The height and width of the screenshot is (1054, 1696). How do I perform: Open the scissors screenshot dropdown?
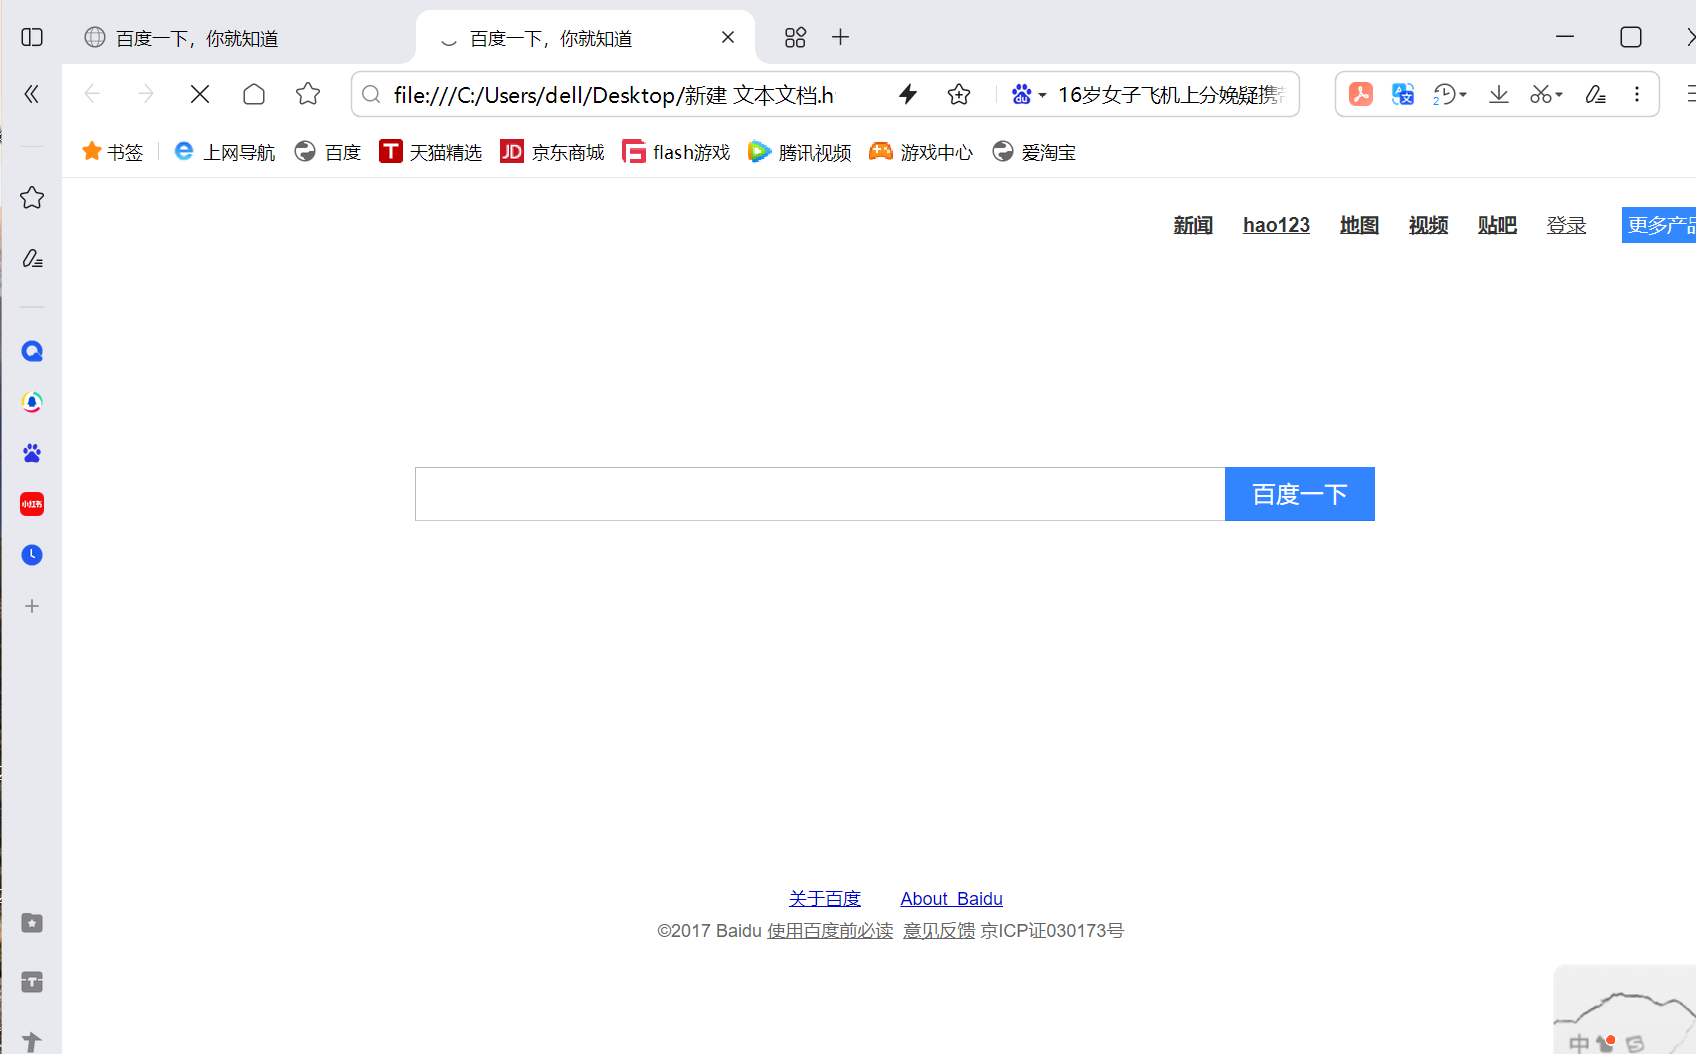coord(1546,94)
